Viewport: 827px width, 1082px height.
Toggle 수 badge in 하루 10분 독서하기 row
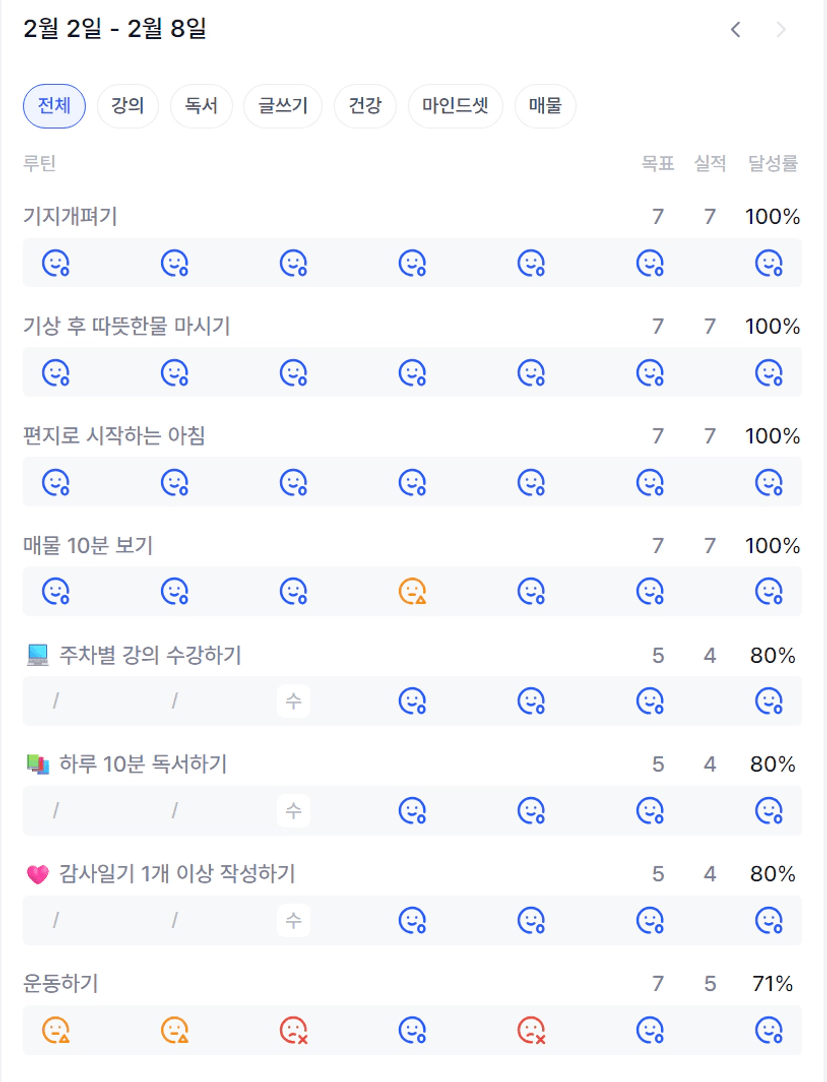[x=293, y=811]
